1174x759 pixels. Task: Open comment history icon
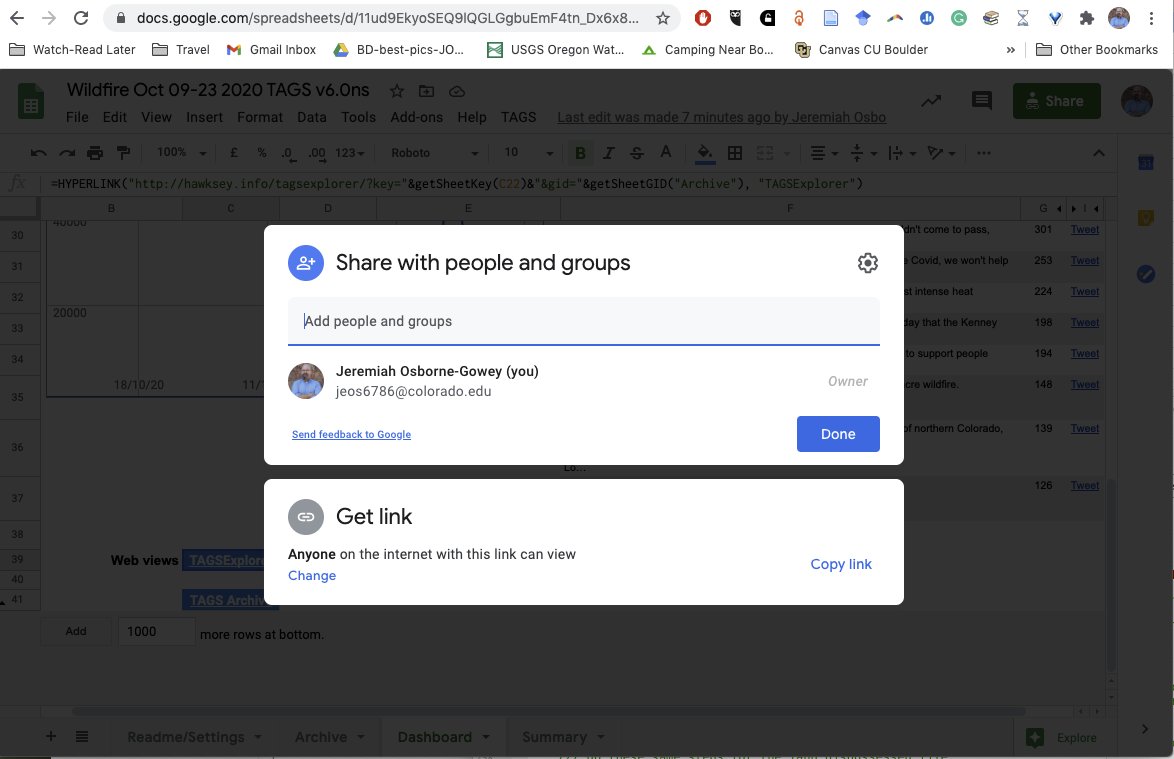(981, 100)
